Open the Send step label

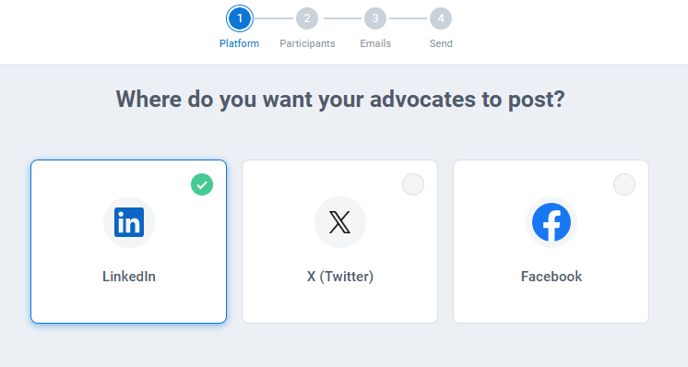[441, 43]
